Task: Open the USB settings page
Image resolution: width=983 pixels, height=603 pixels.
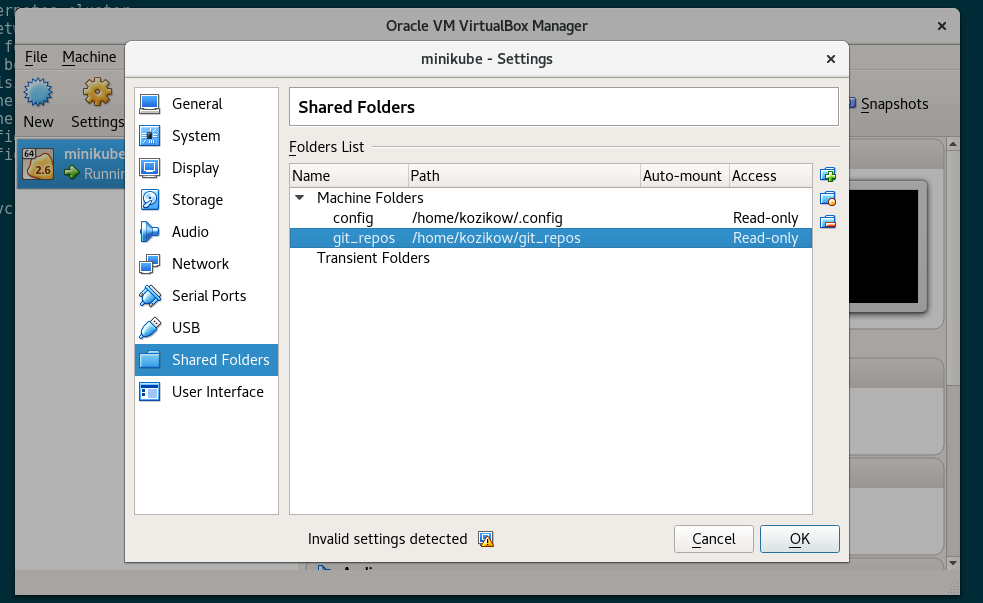Action: pos(185,328)
